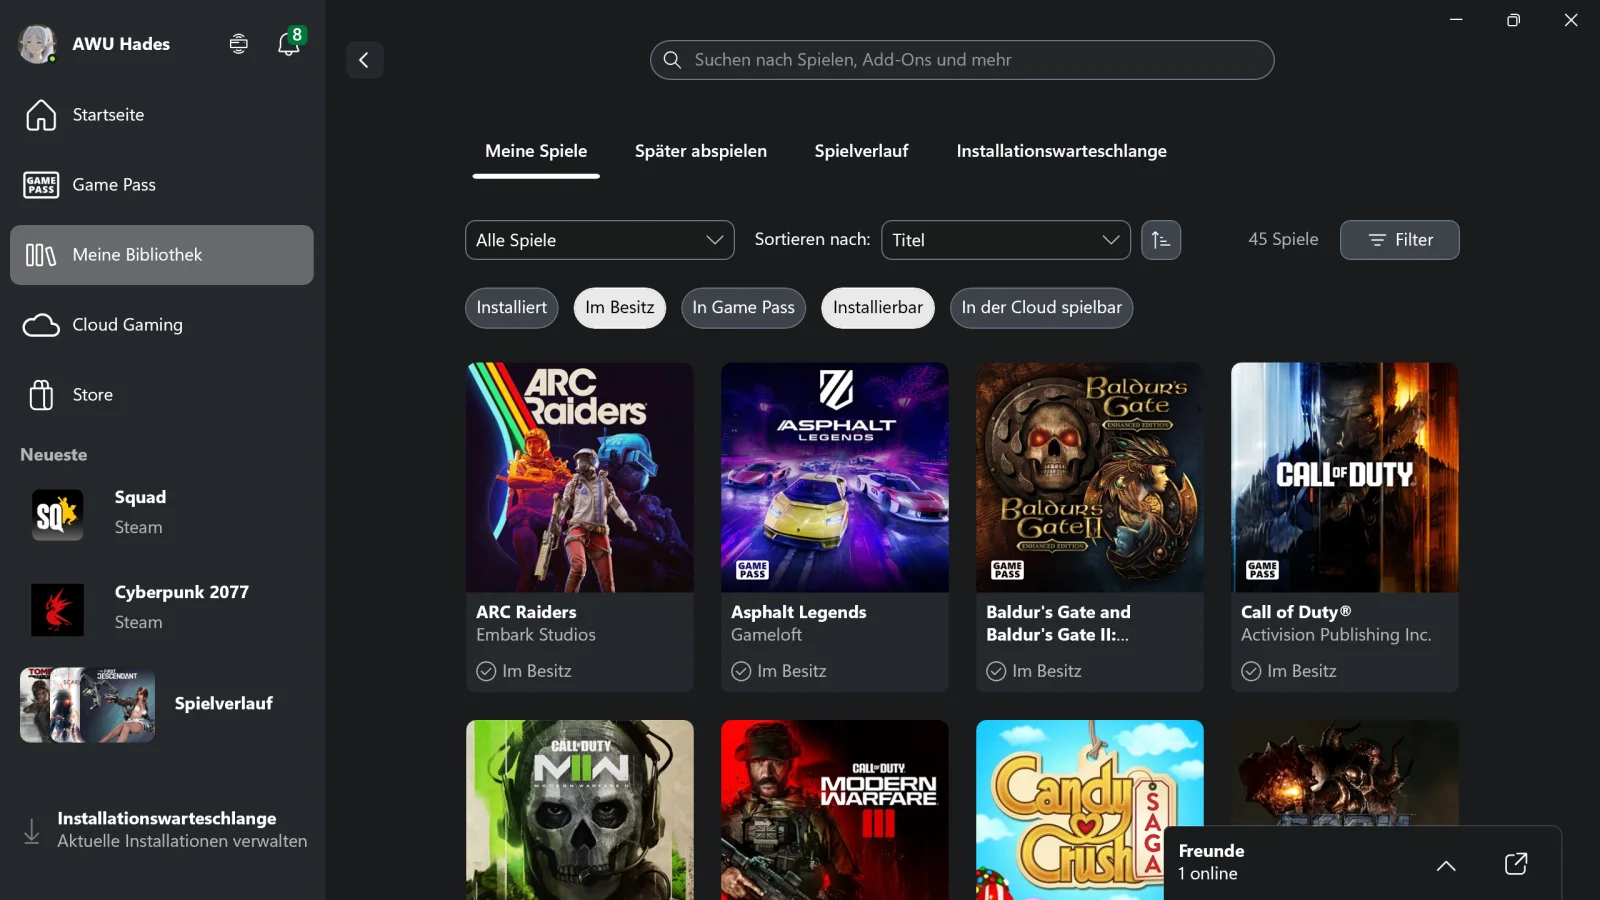
Task: Navigate to Game Pass in the sidebar
Action: (x=162, y=185)
